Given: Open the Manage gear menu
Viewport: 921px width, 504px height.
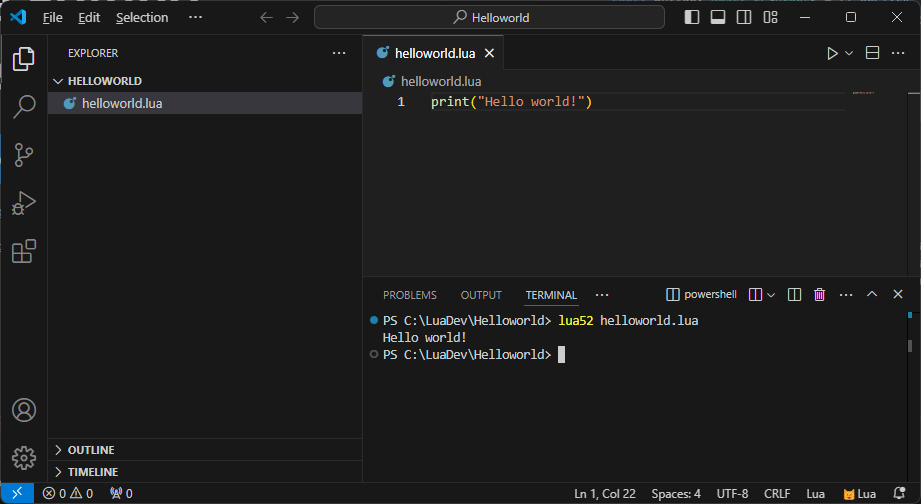Looking at the screenshot, I should pos(23,458).
